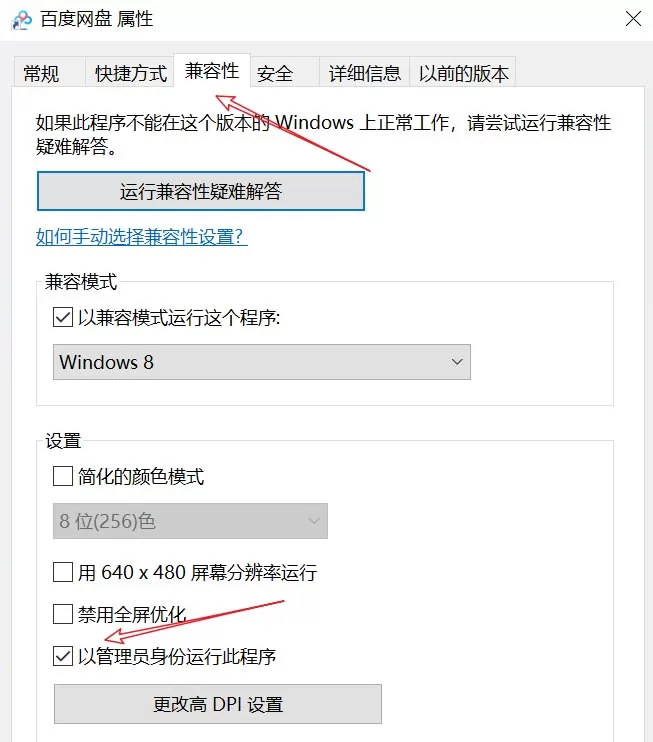Click the chevron arrow of Windows 8 combo box
The image size is (653, 742).
(457, 362)
